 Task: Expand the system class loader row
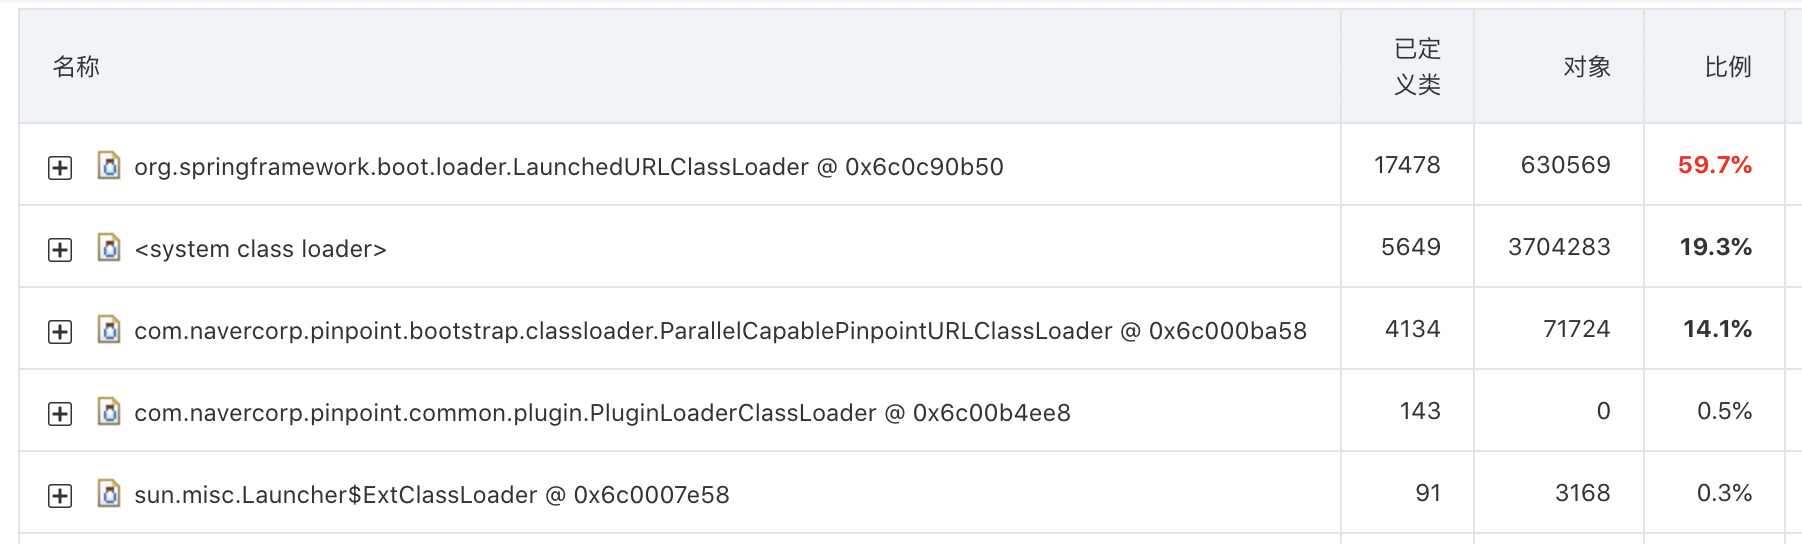[60, 249]
